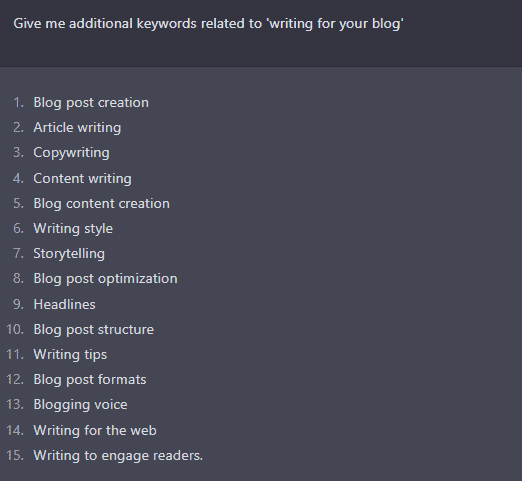Click the number 15 list marker
This screenshot has width=522, height=481.
[x=15, y=456]
